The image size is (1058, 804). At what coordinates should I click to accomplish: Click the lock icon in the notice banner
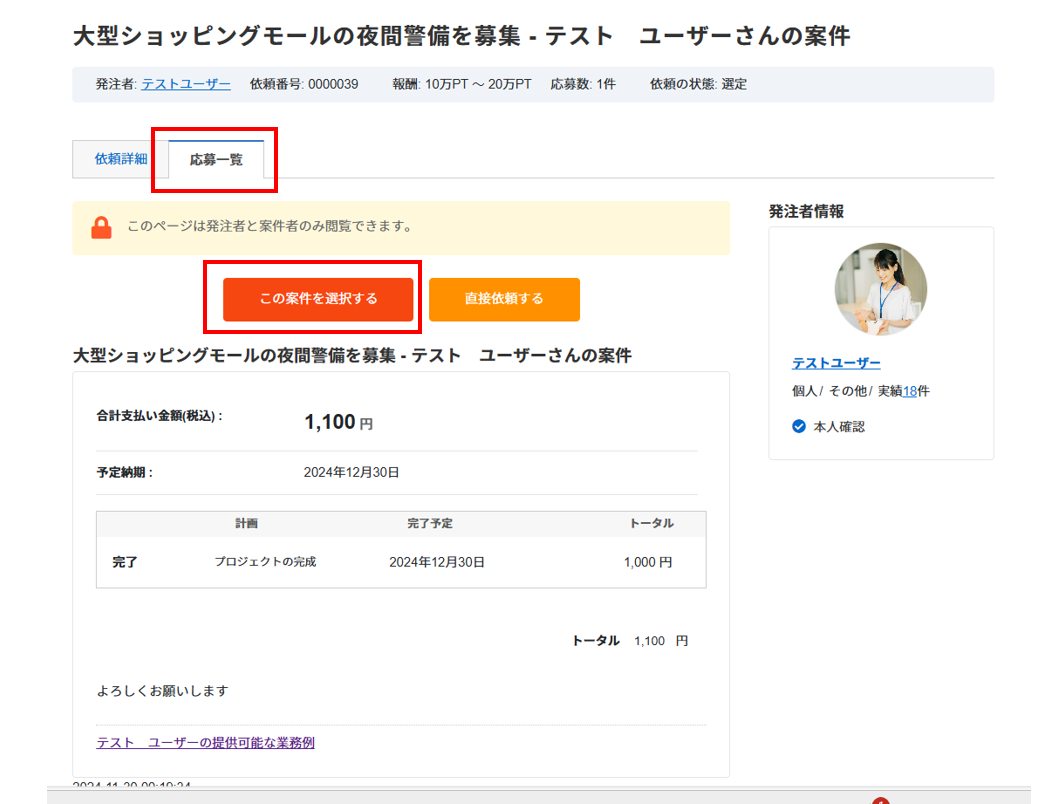click(x=101, y=228)
